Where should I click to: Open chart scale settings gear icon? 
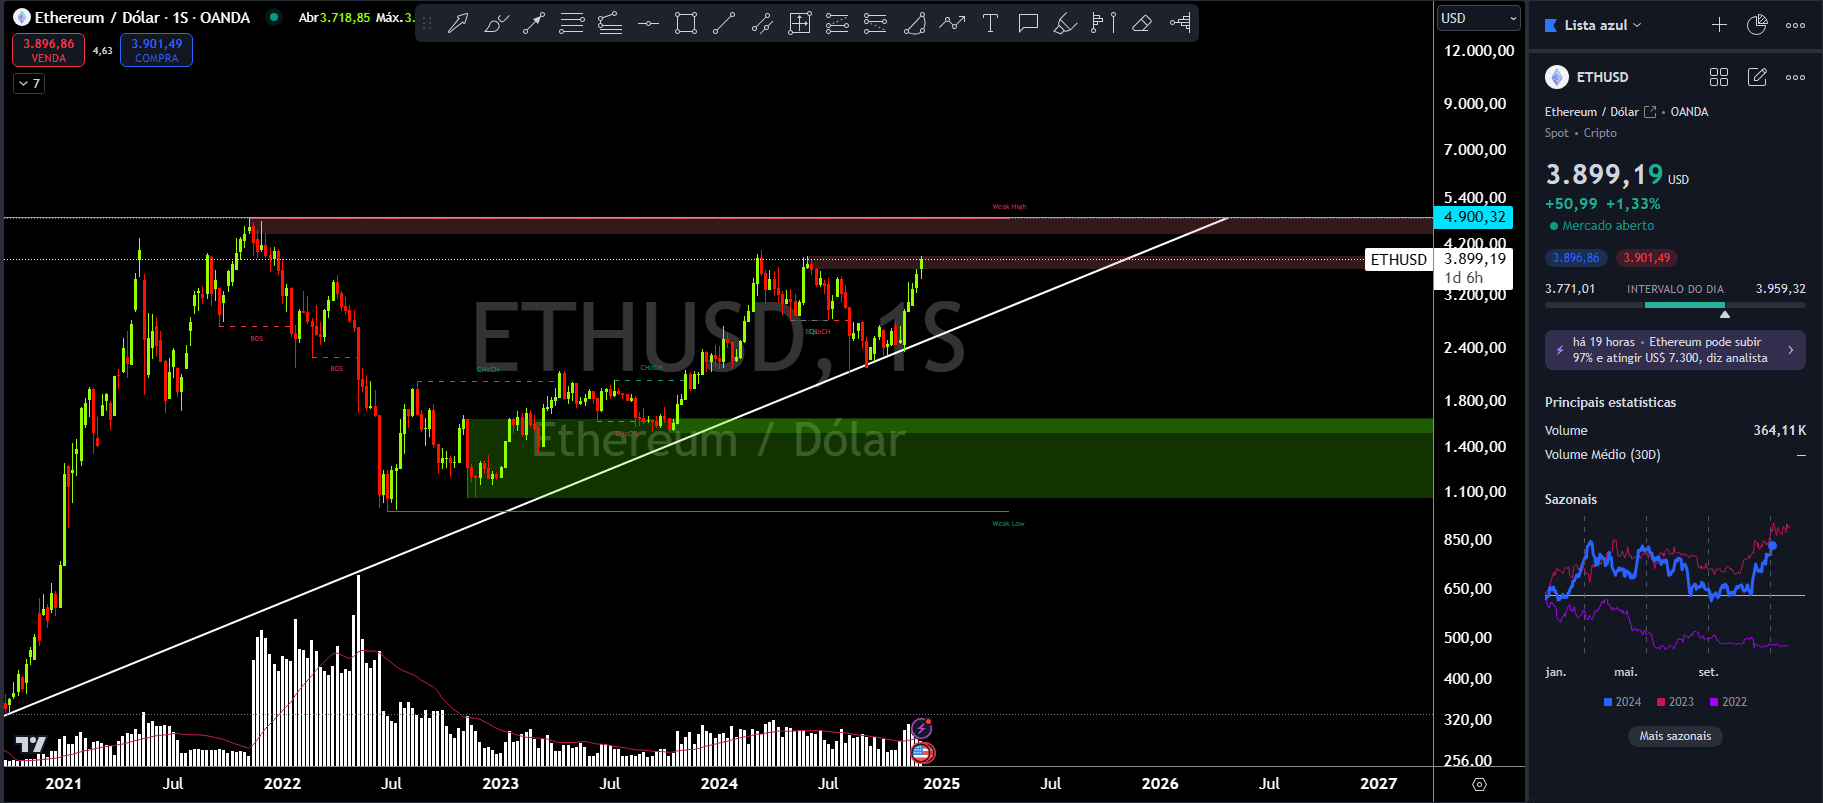(1480, 784)
